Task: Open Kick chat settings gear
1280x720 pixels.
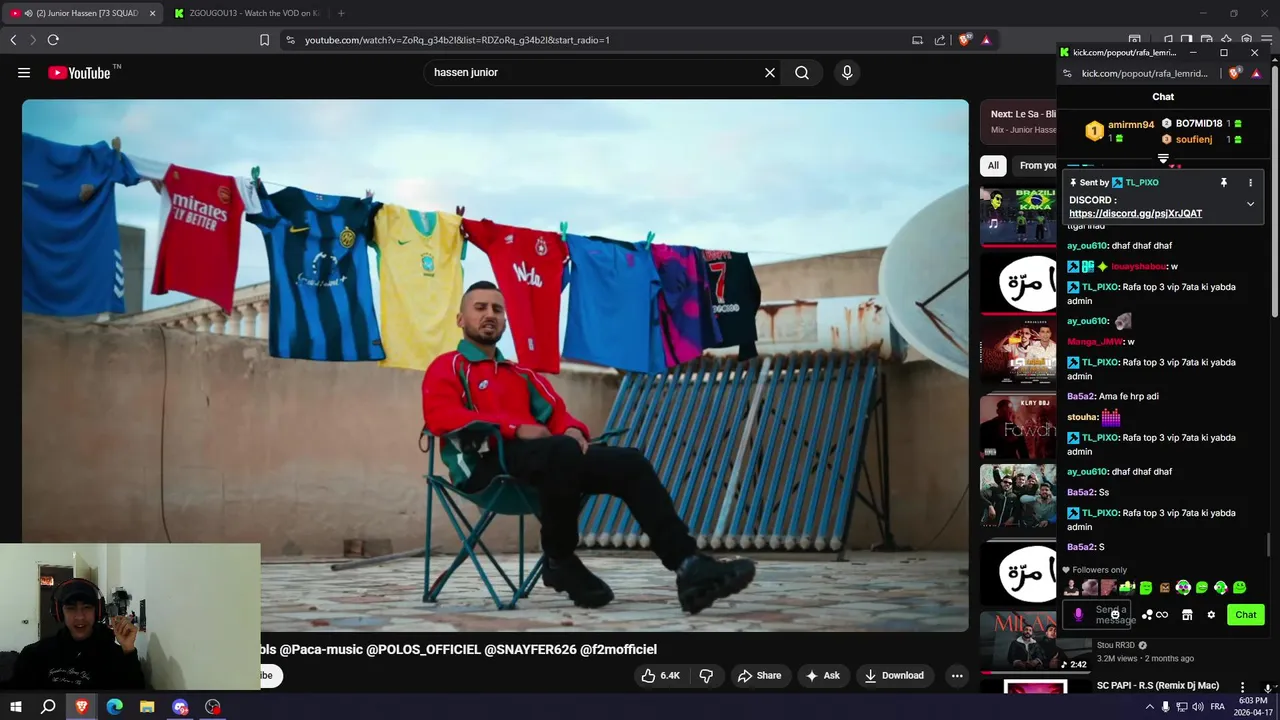Action: (1211, 615)
